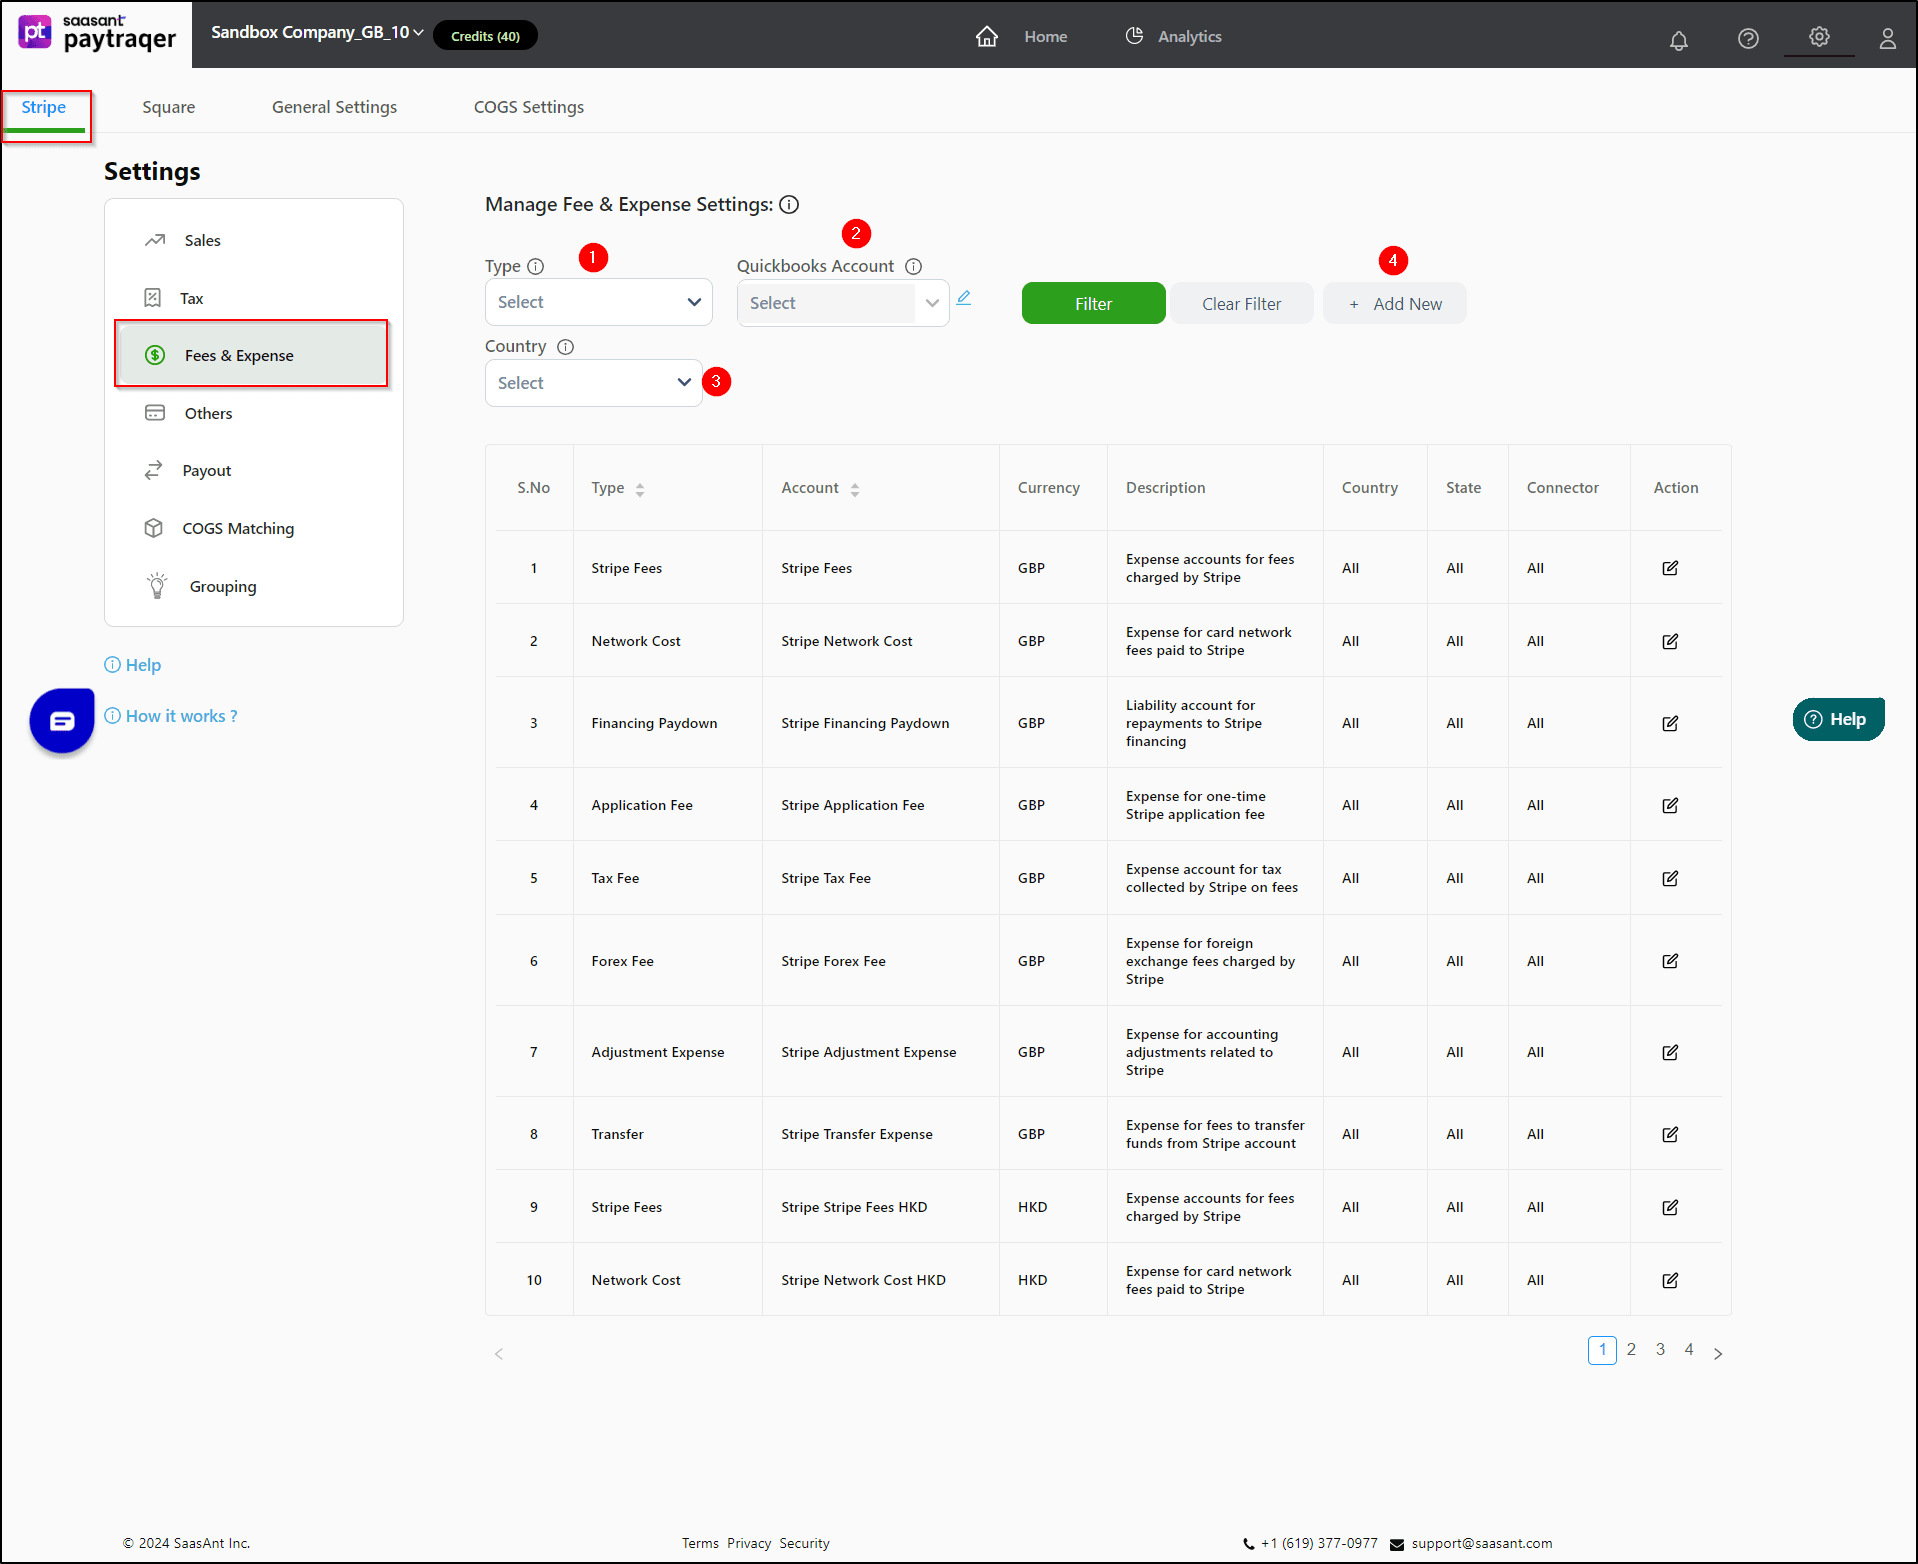Edit the Adjustment Expense row
Viewport: 1918px width, 1564px height.
1670,1052
